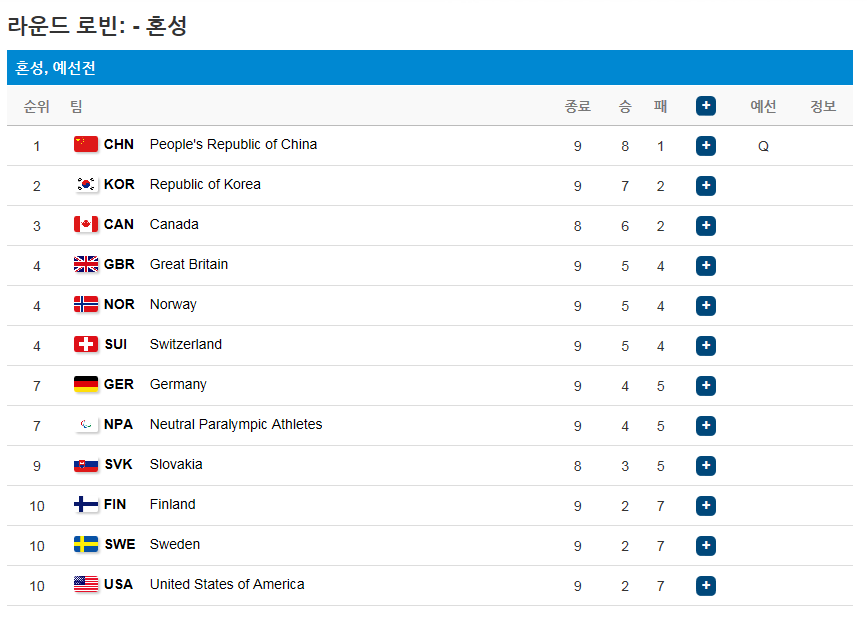The height and width of the screenshot is (617, 867).
Task: Open the Sweden row plus button
Action: (706, 546)
